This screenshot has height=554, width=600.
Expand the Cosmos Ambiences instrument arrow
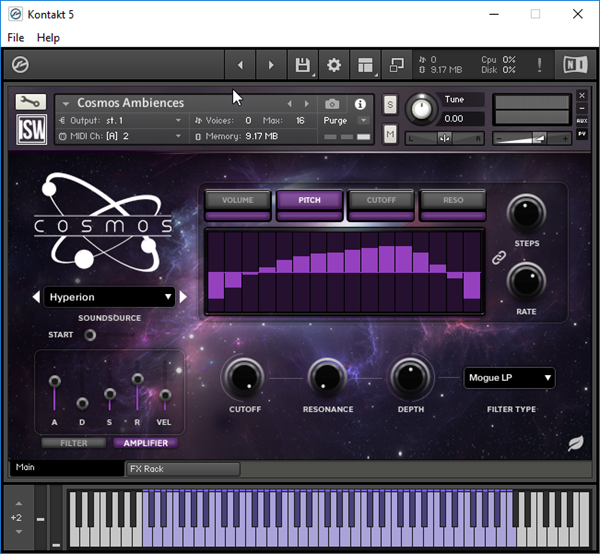[65, 104]
